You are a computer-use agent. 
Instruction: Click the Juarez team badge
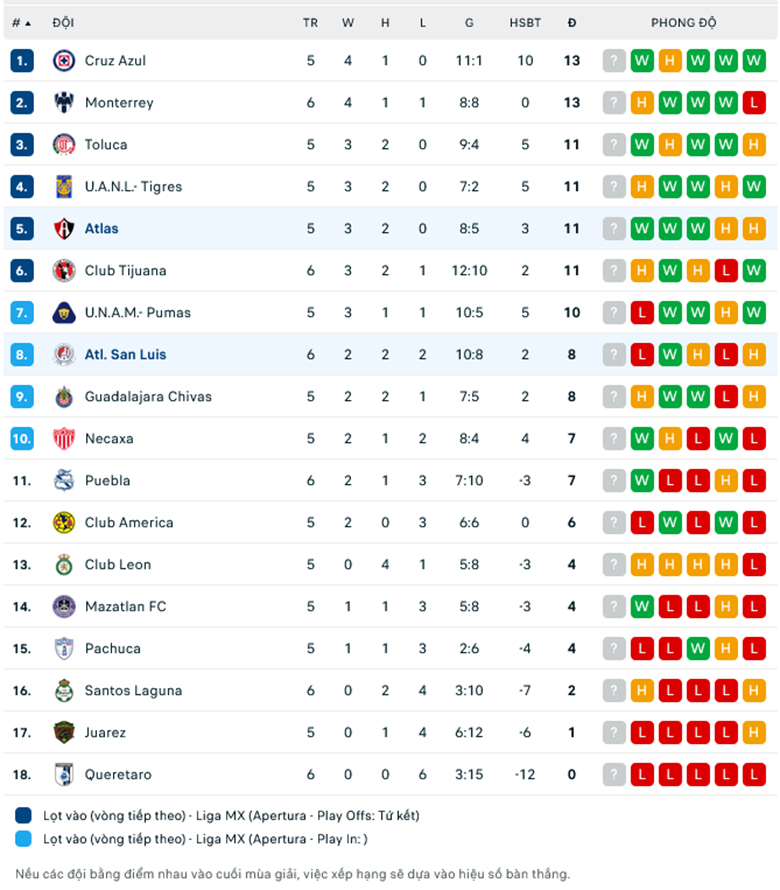coord(64,733)
